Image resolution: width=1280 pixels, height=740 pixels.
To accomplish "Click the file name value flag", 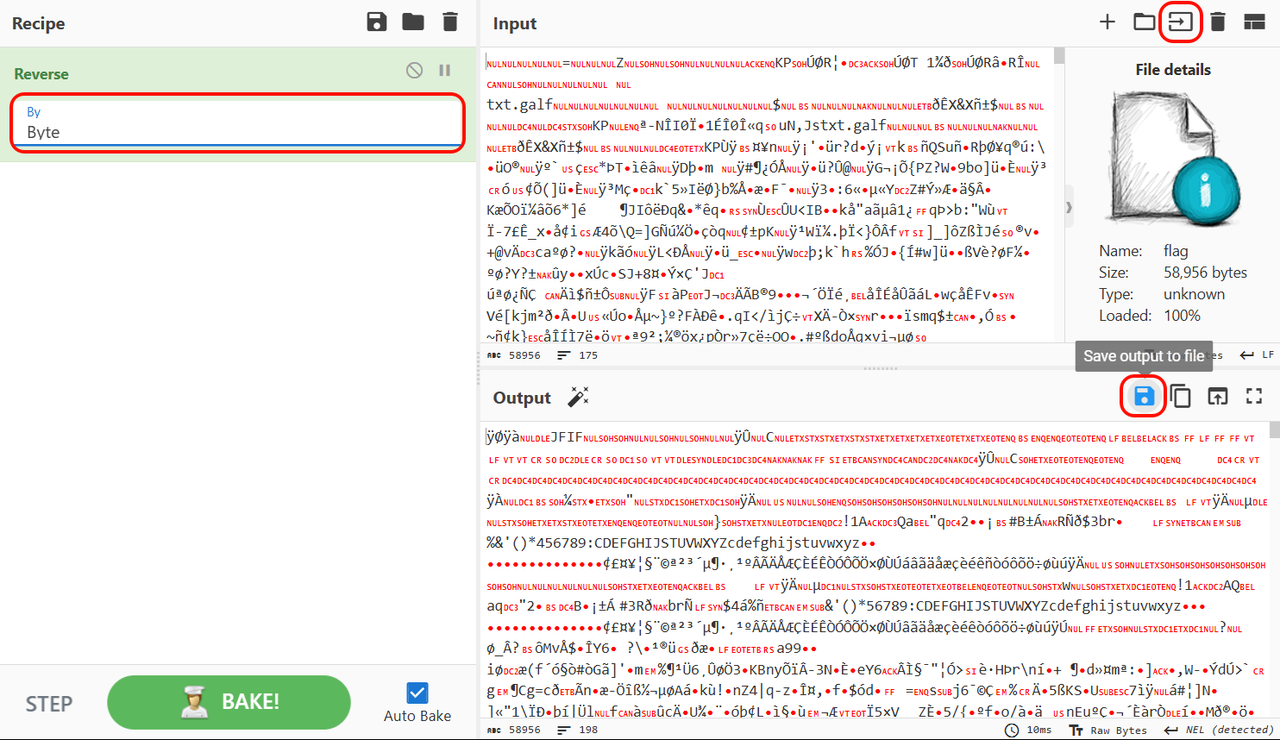I will pos(1176,251).
